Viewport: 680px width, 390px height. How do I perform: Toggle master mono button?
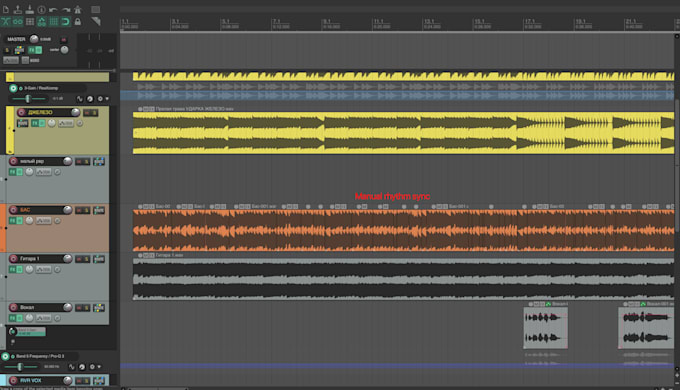(25, 60)
